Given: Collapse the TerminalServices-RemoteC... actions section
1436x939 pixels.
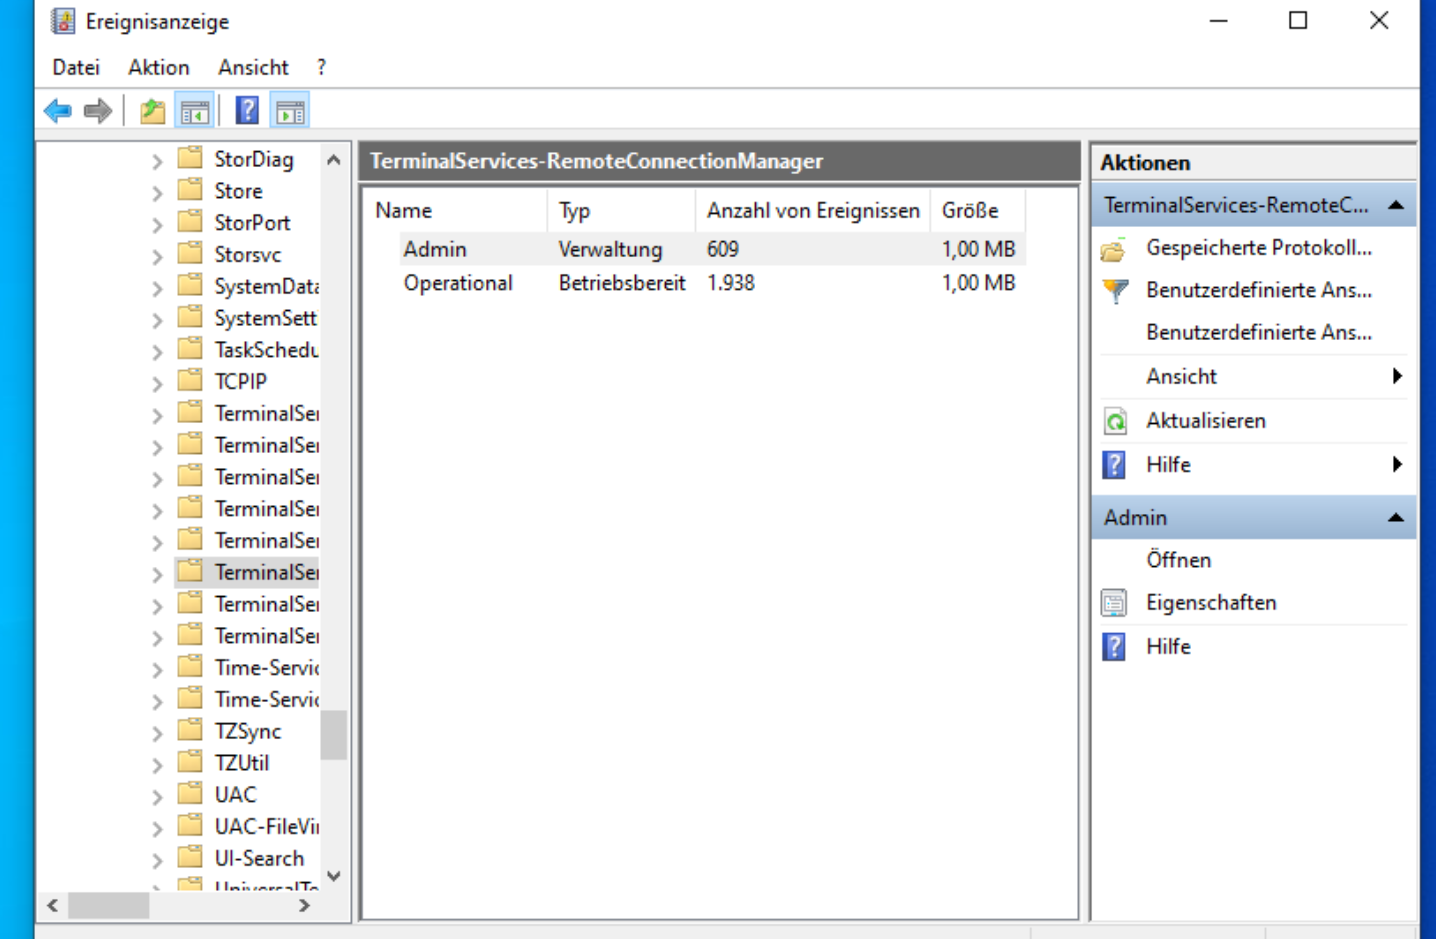Looking at the screenshot, I should coord(1396,206).
